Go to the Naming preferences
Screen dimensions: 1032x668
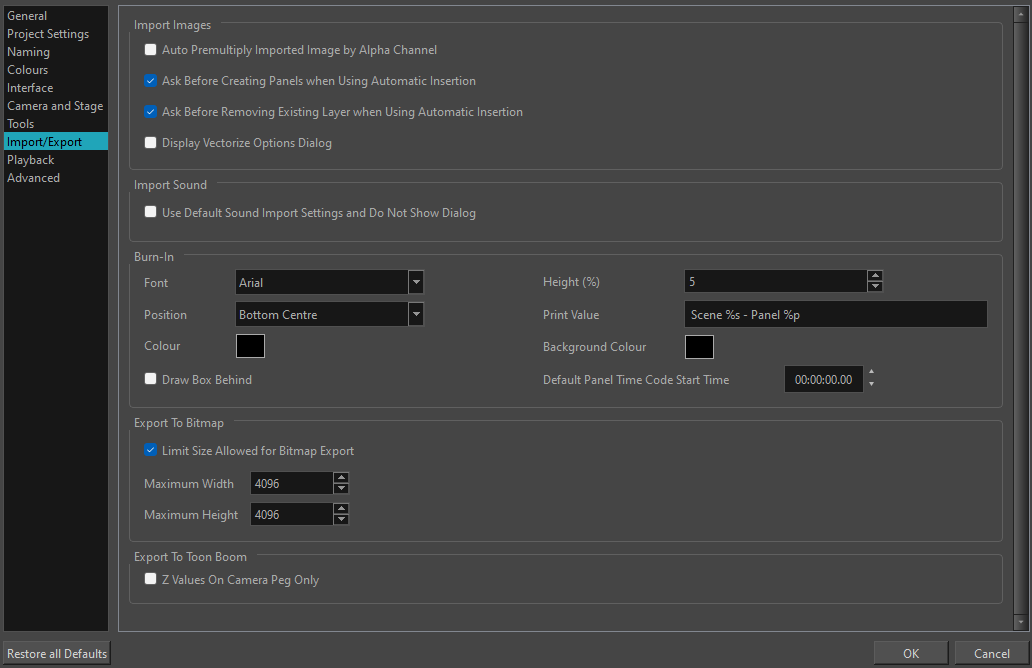[56, 51]
